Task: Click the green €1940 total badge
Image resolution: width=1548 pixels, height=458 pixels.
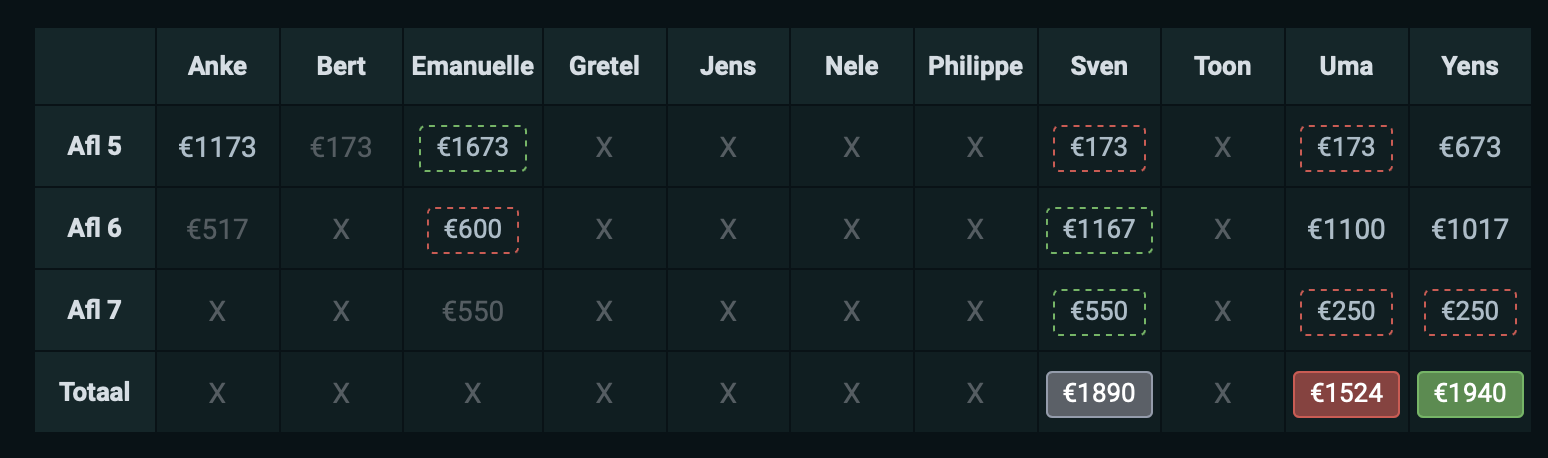Action: (1470, 394)
